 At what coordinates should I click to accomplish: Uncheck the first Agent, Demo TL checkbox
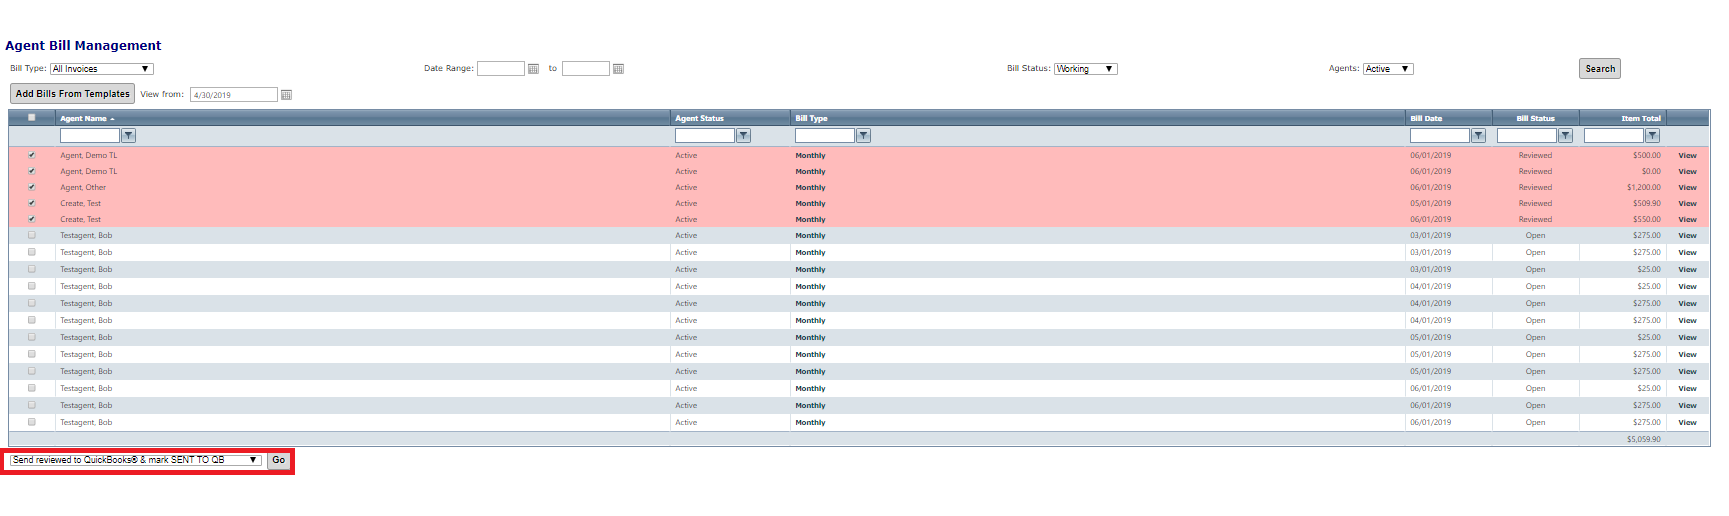(x=32, y=155)
